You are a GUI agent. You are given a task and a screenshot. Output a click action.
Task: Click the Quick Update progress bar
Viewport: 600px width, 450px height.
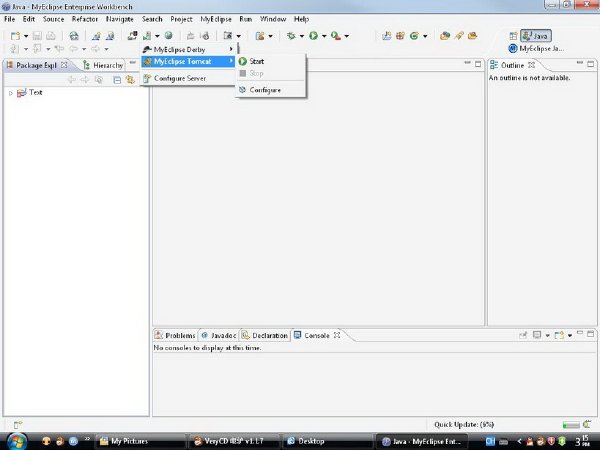[571, 425]
